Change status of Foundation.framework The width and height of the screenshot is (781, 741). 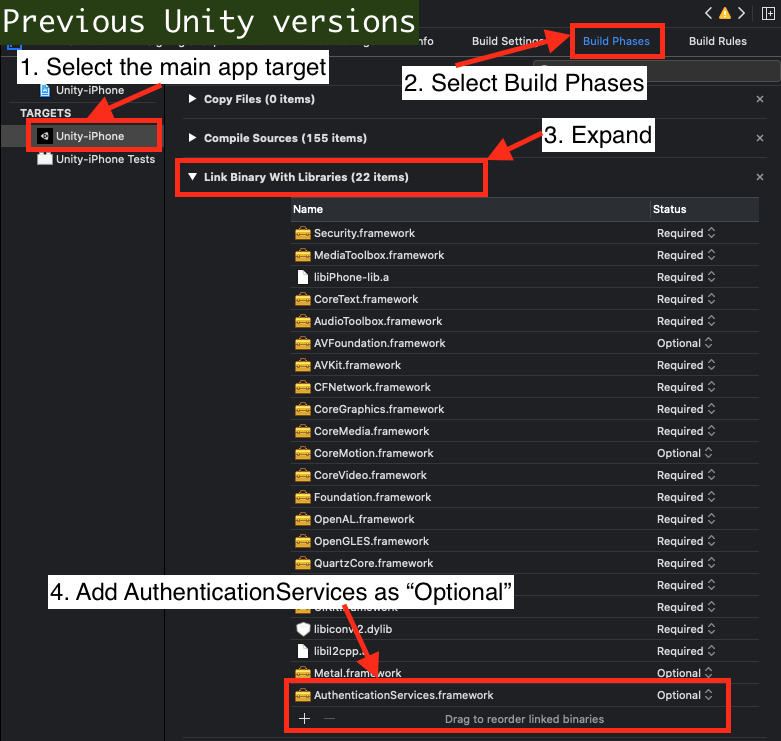(686, 497)
